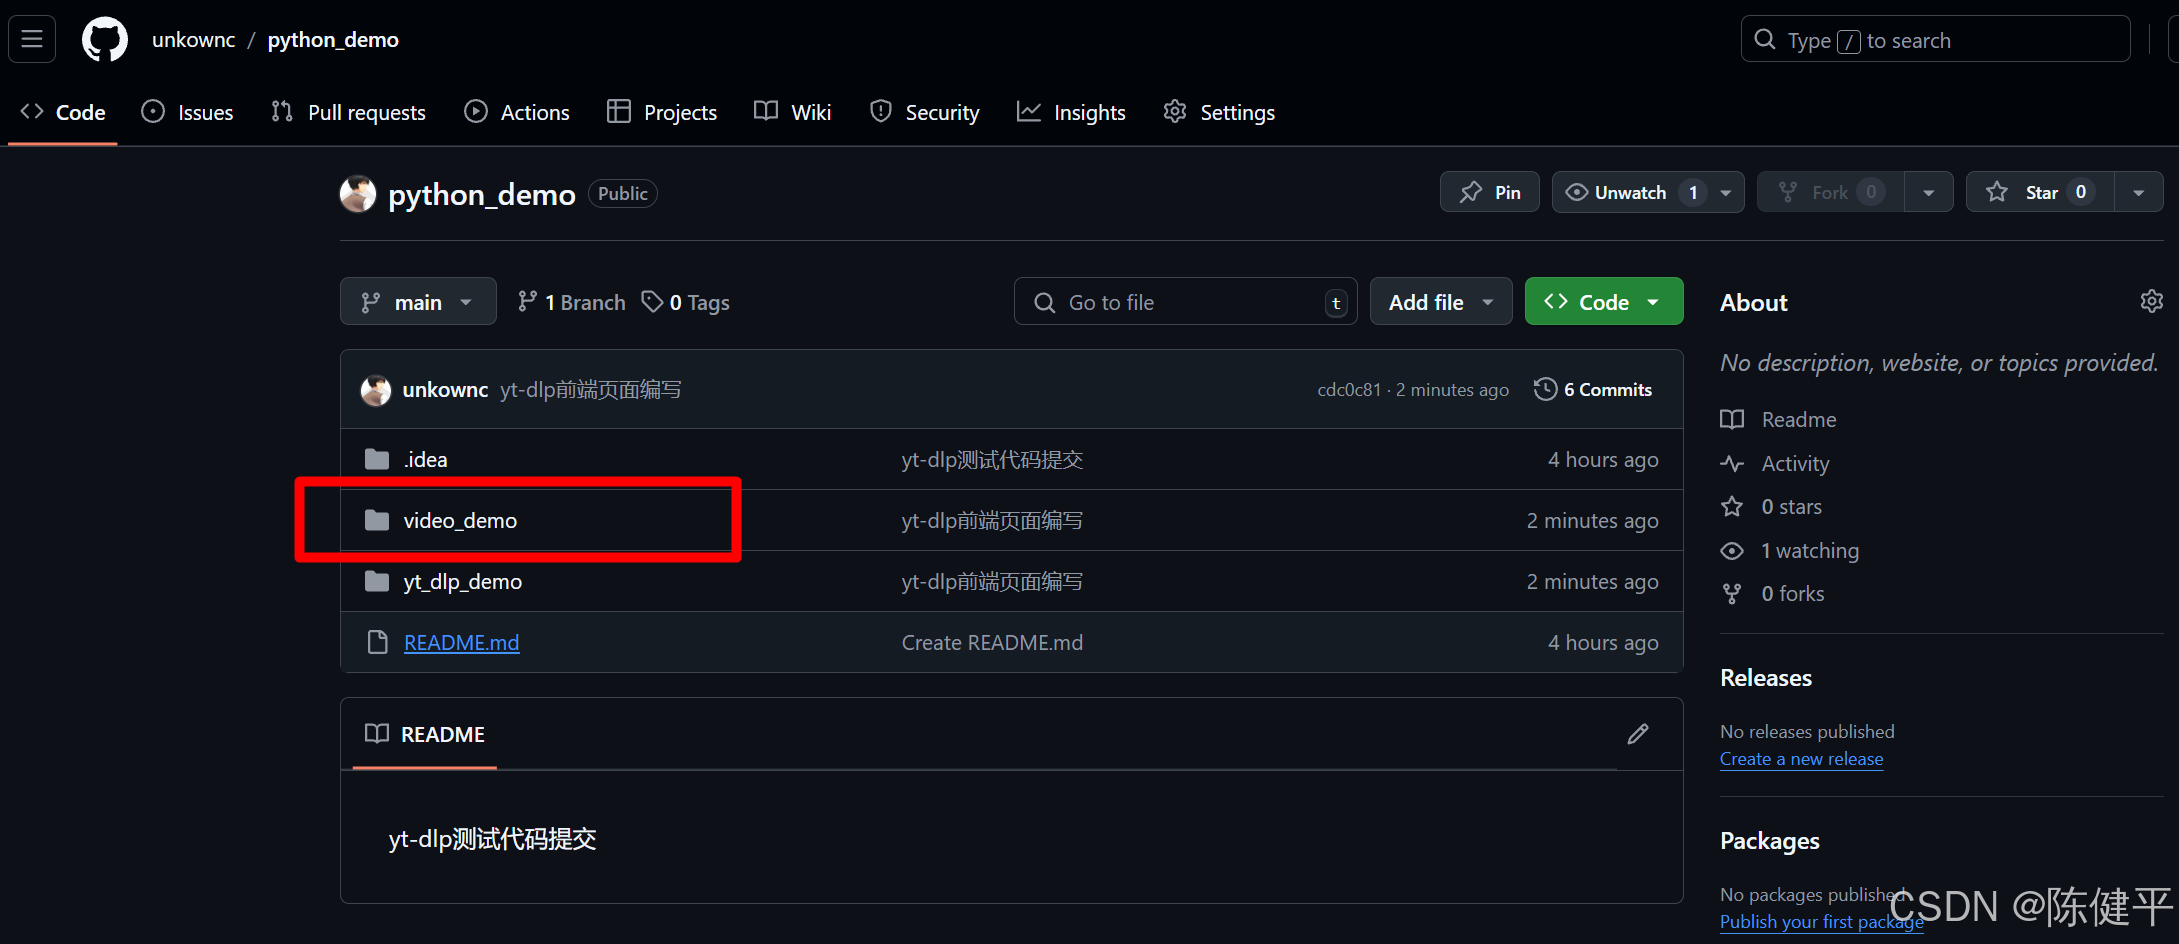Image resolution: width=2179 pixels, height=944 pixels.
Task: Open the .idea commit message yt-dlp测试代码提交
Action: click(992, 460)
